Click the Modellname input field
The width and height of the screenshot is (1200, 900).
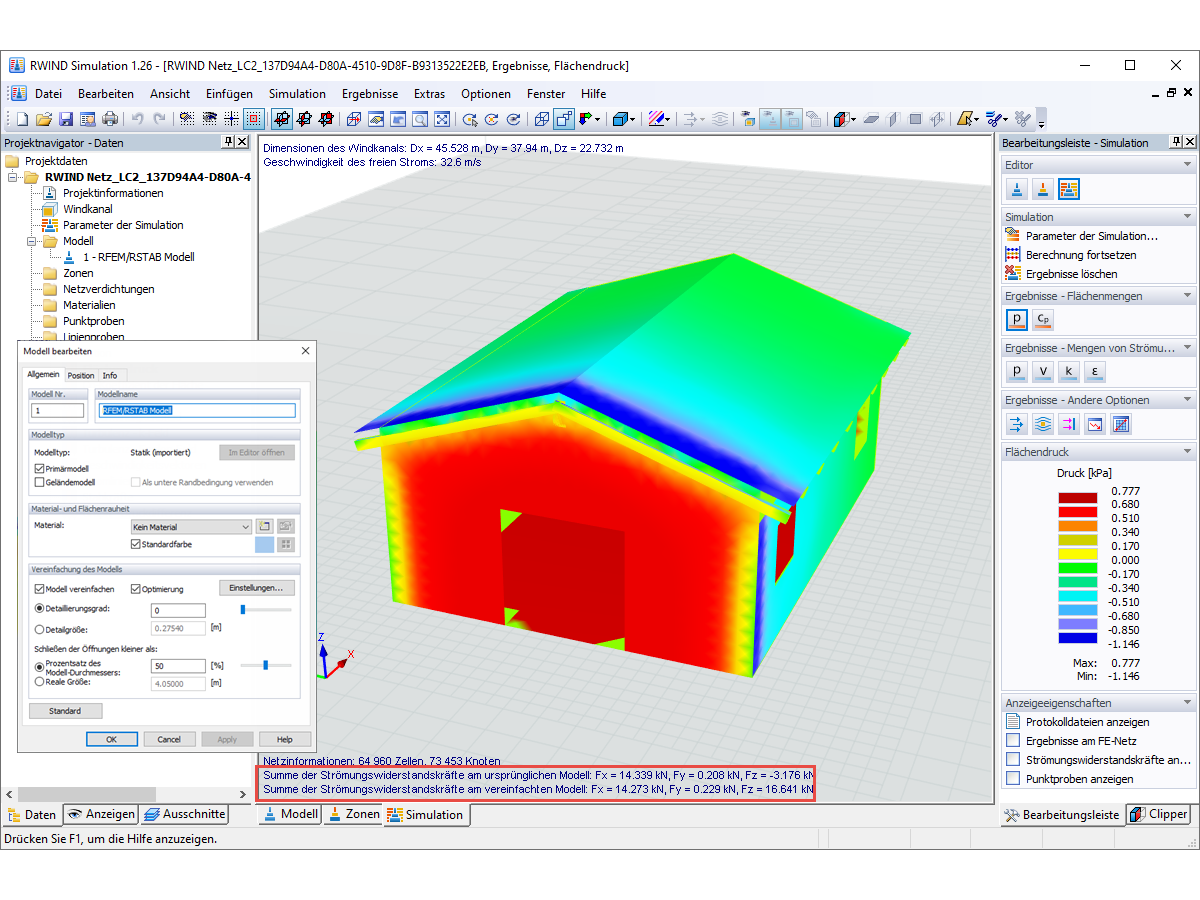196,410
